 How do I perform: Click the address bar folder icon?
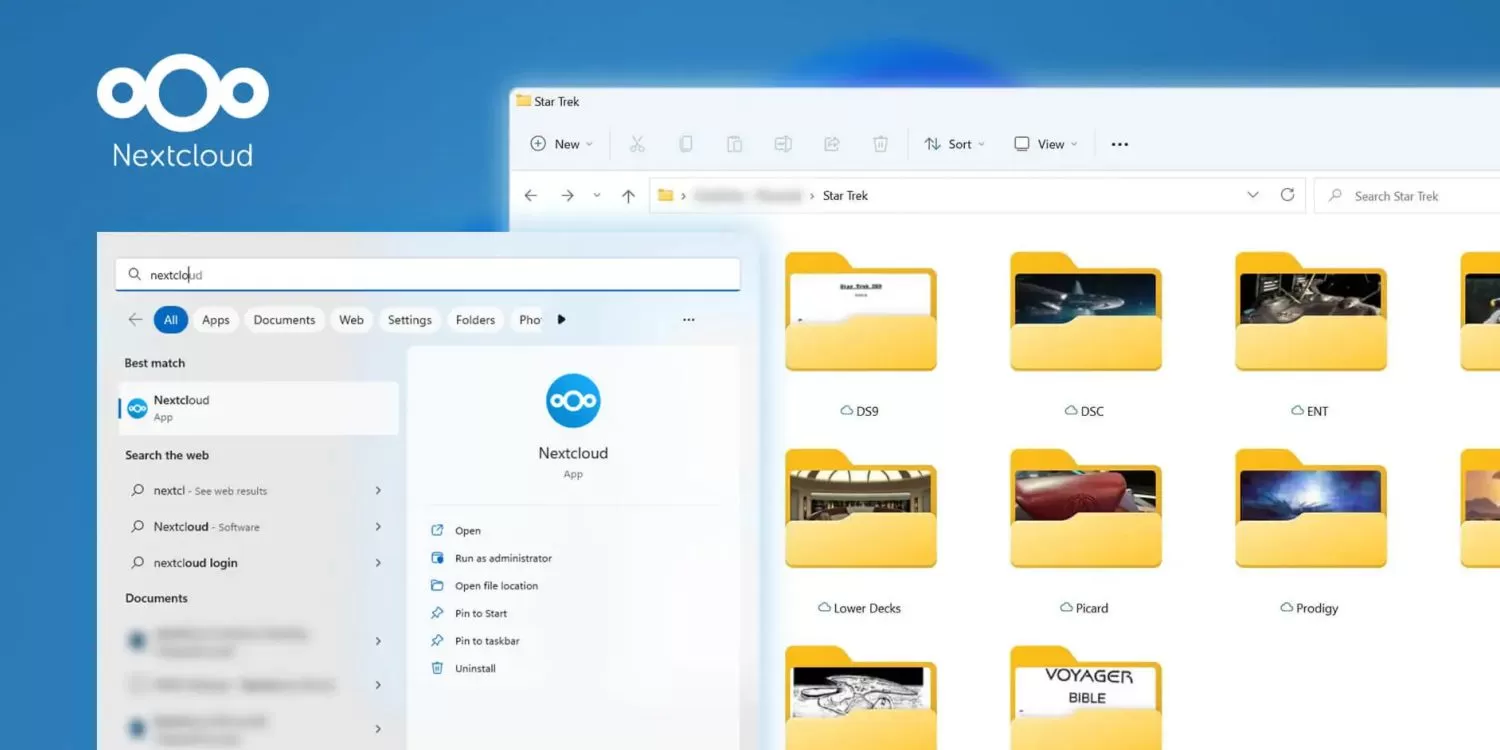click(665, 195)
